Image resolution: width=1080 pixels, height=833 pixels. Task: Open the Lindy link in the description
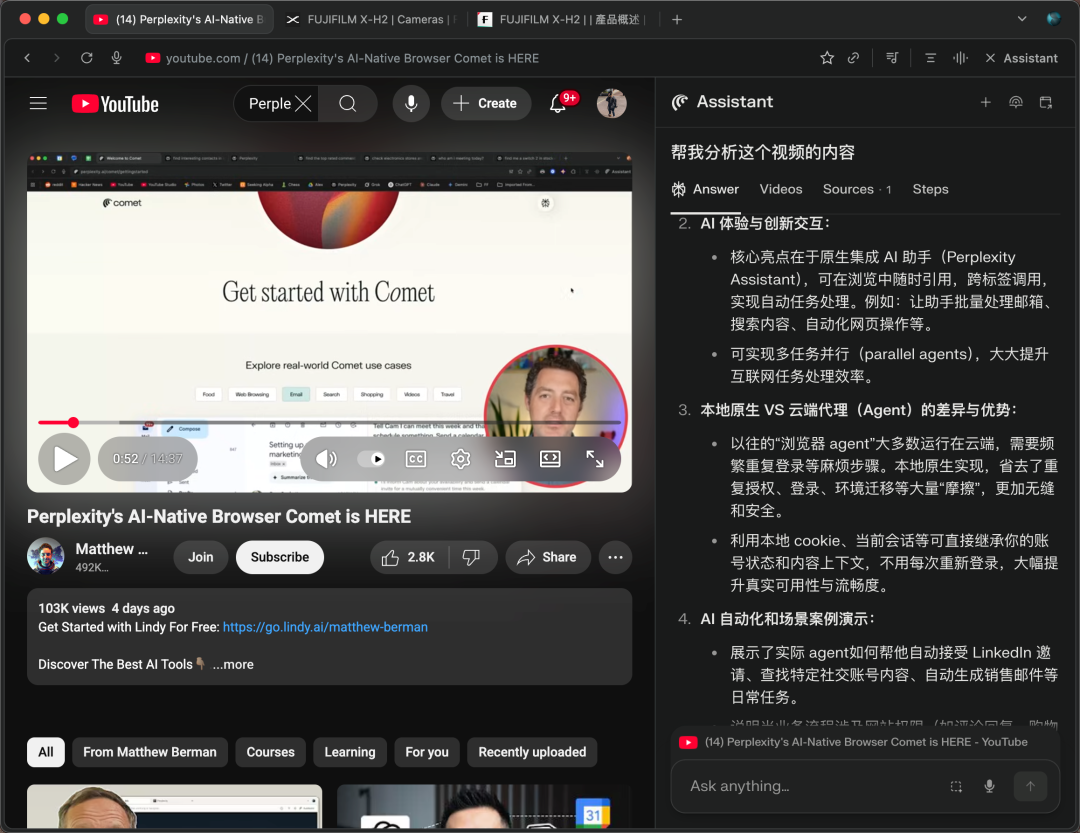(324, 626)
